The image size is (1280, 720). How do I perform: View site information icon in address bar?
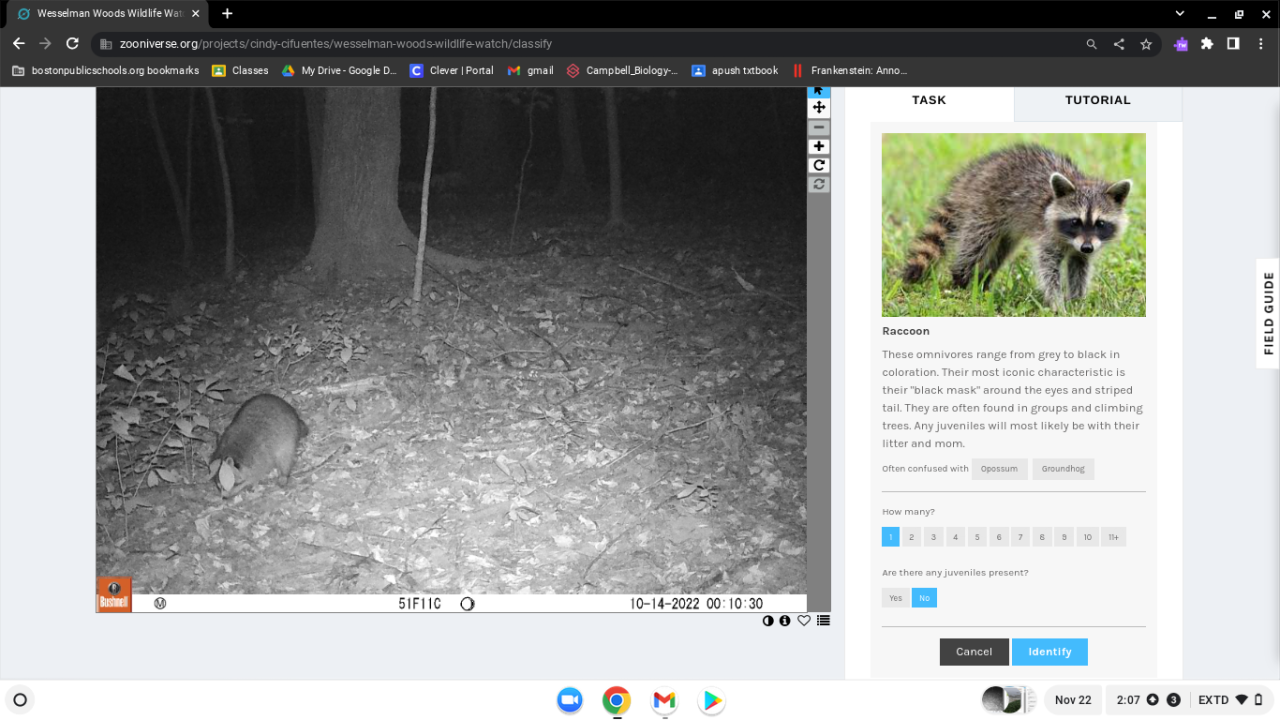[106, 44]
